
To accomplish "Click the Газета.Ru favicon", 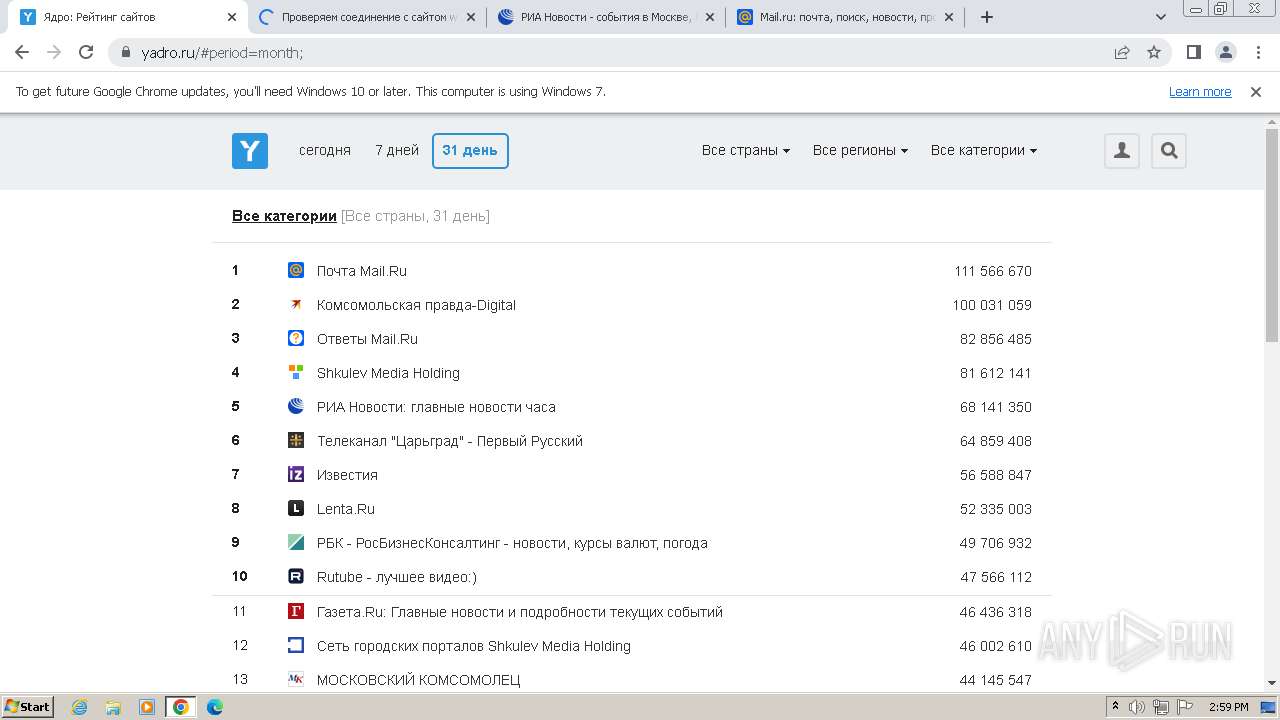I will click(296, 611).
